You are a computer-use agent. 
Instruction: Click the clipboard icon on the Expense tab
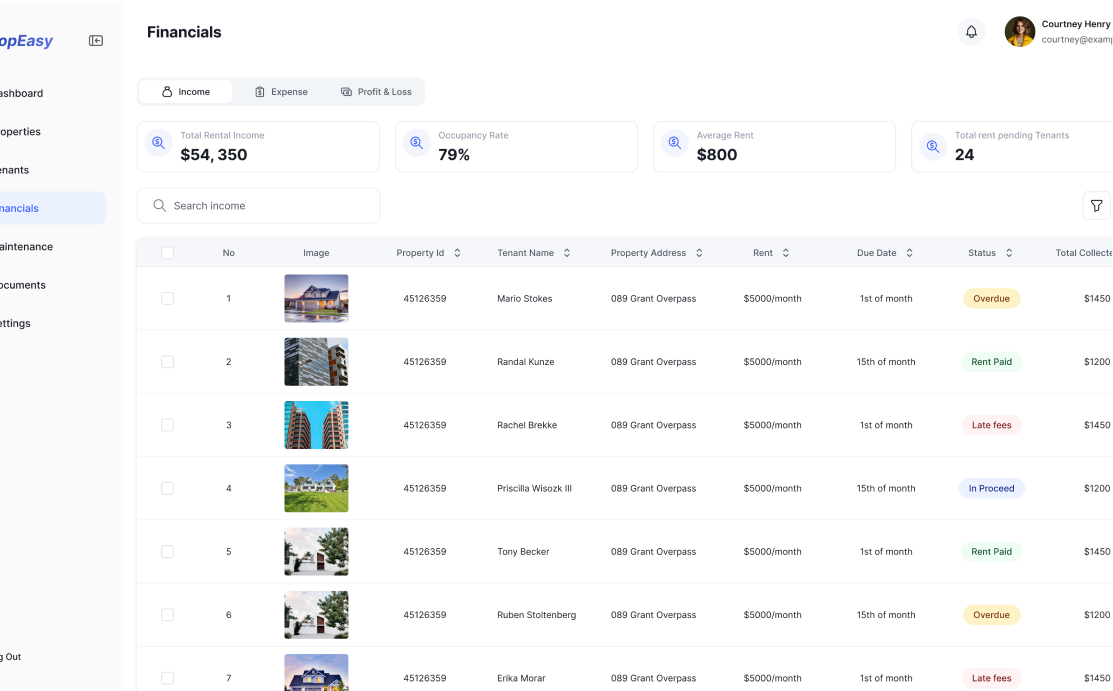coord(260,92)
